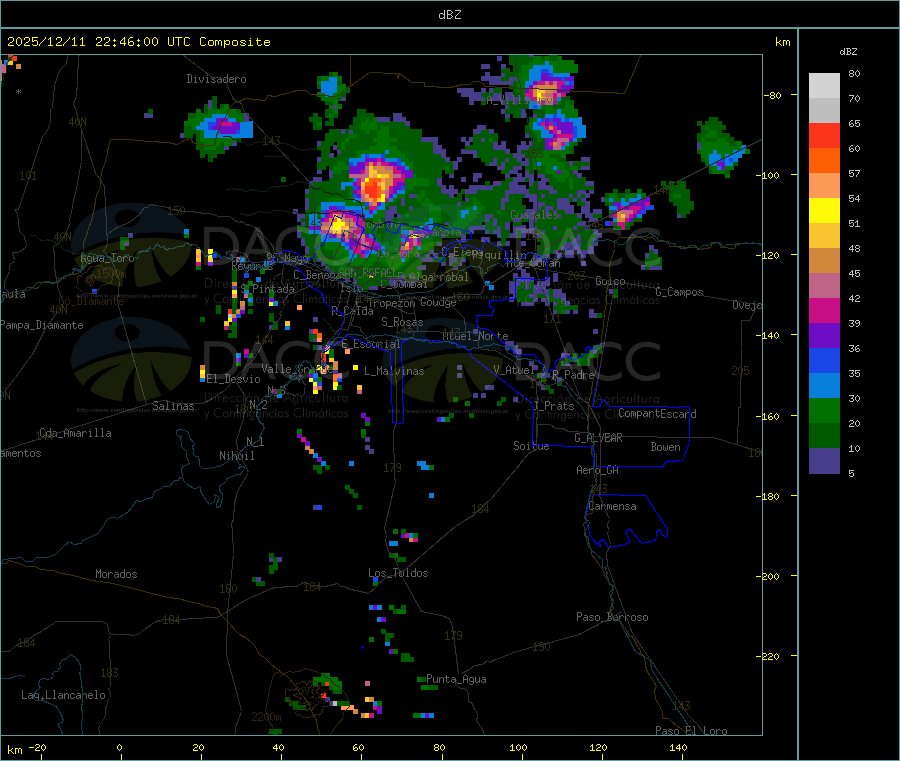Click the L_Malvinas label
Screen dimensions: 900x761
click(394, 371)
